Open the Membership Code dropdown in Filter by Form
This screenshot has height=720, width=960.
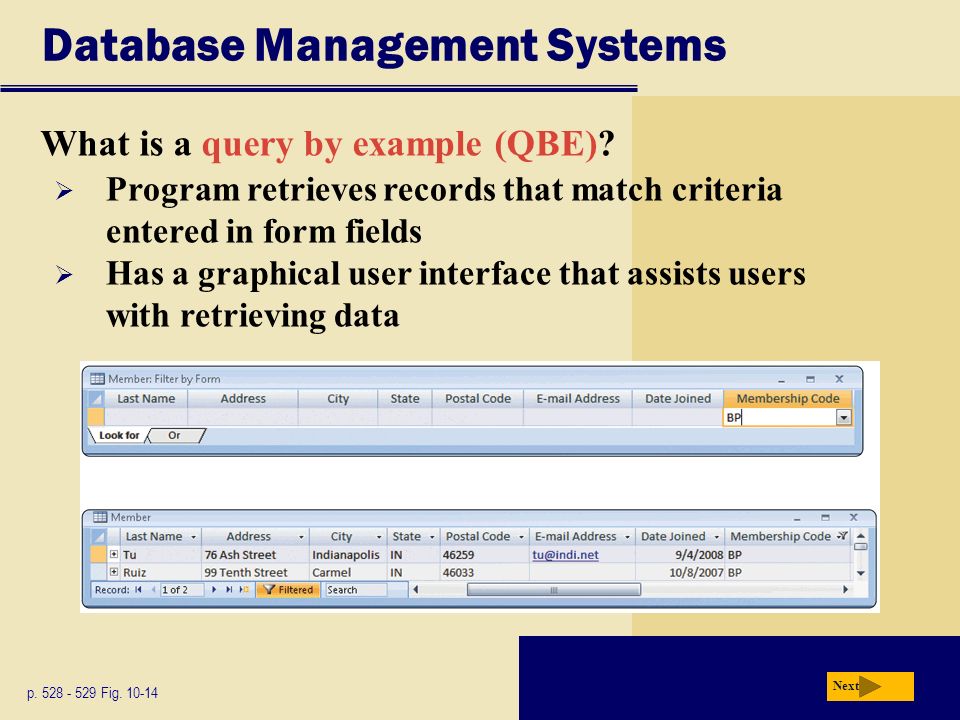[844, 418]
